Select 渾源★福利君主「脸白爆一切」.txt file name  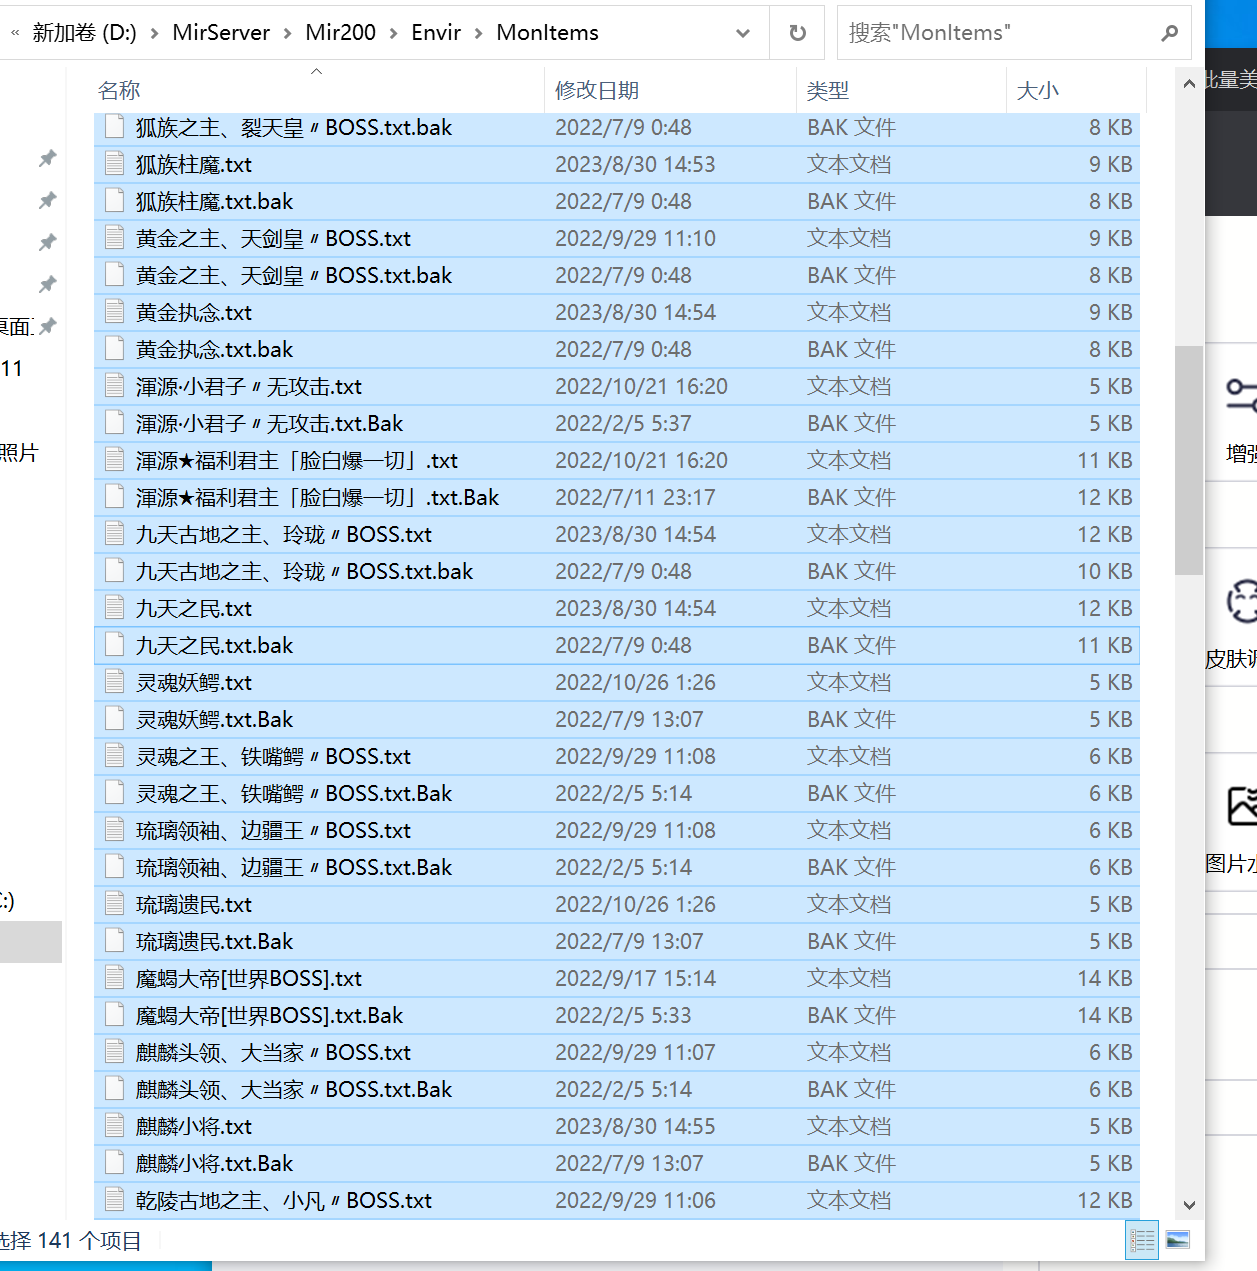pyautogui.click(x=297, y=460)
